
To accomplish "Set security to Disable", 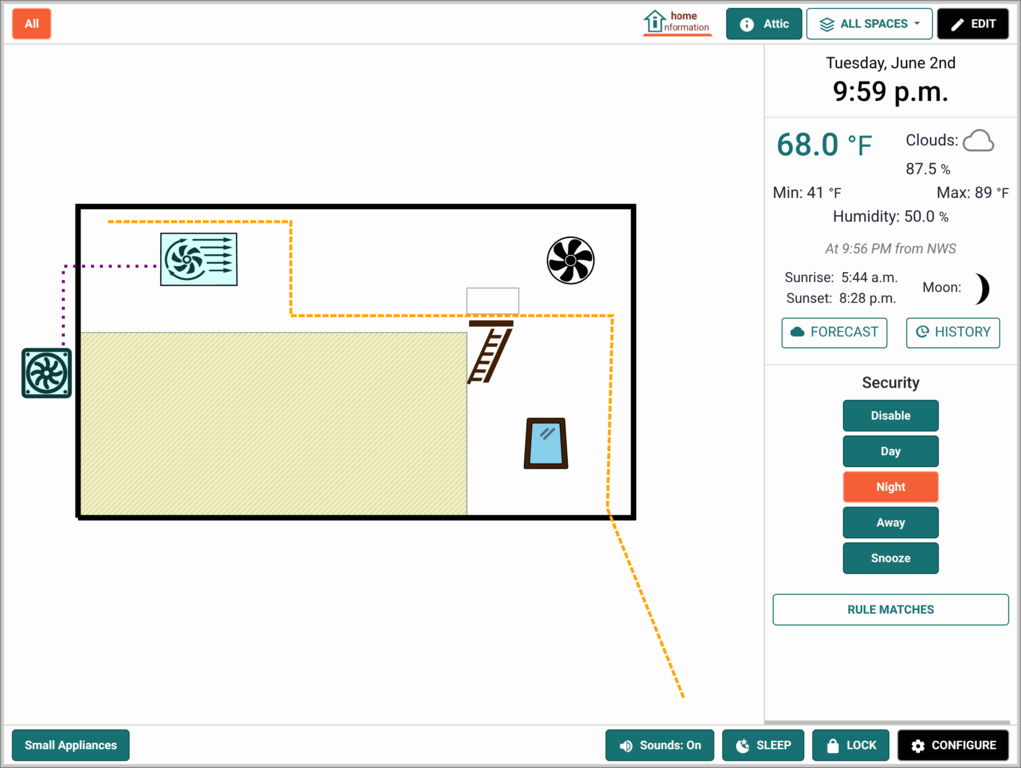I will click(890, 416).
